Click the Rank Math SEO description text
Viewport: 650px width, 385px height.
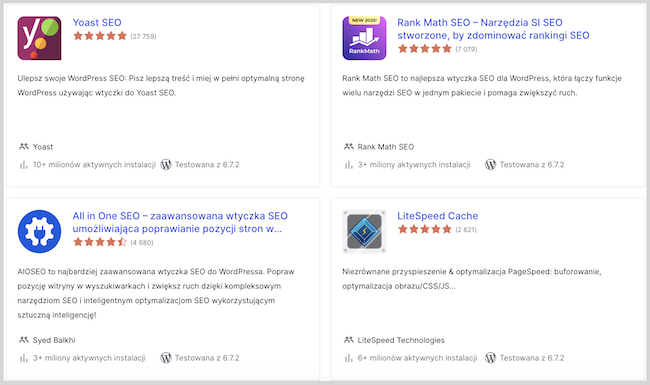point(482,85)
